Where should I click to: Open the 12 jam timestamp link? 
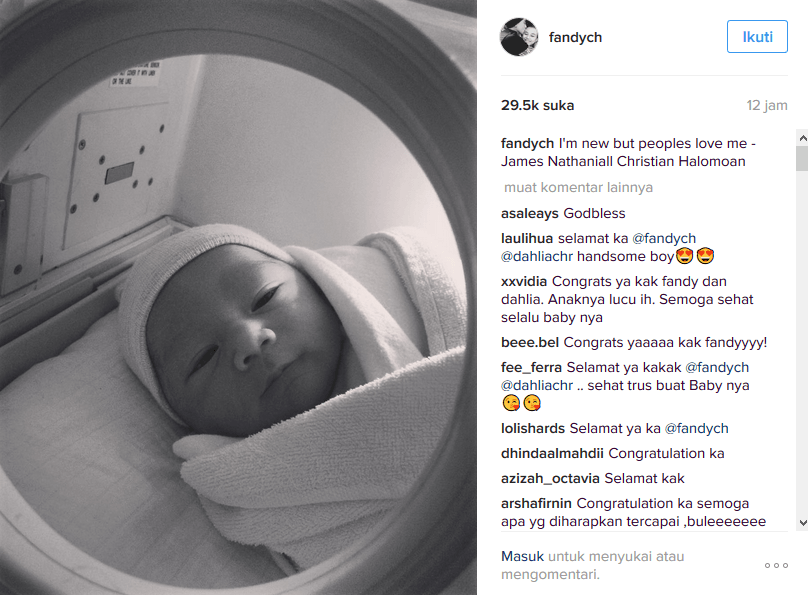[767, 106]
